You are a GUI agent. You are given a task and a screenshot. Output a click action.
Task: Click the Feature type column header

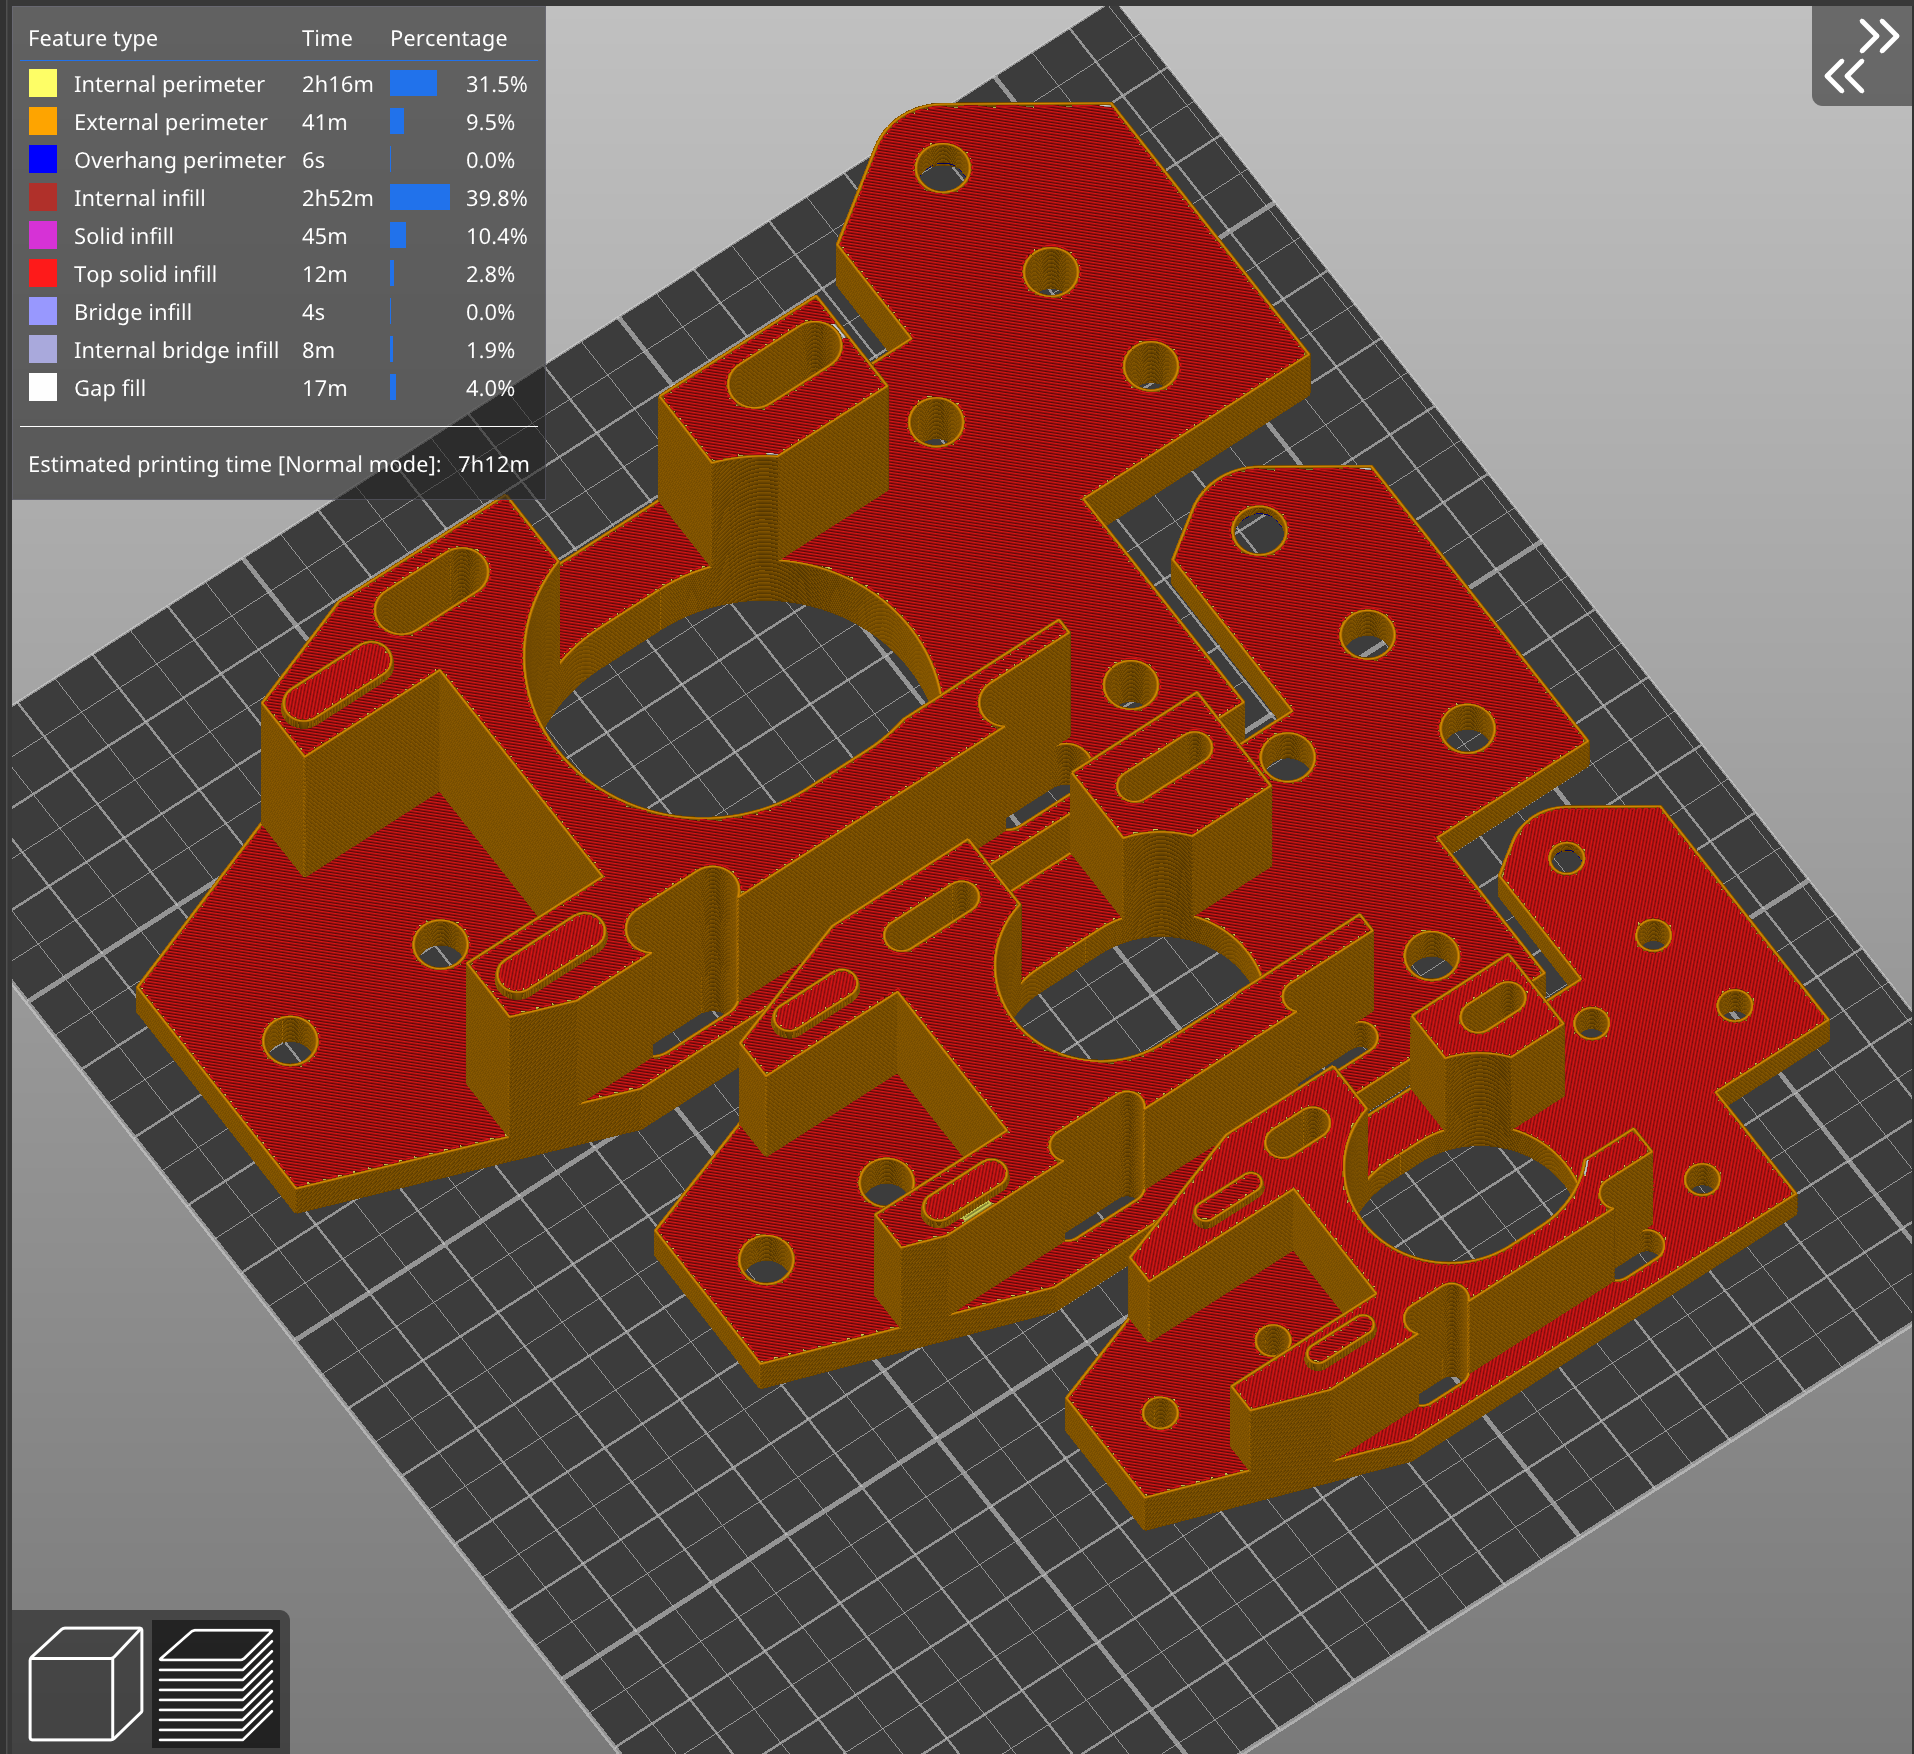coord(93,38)
